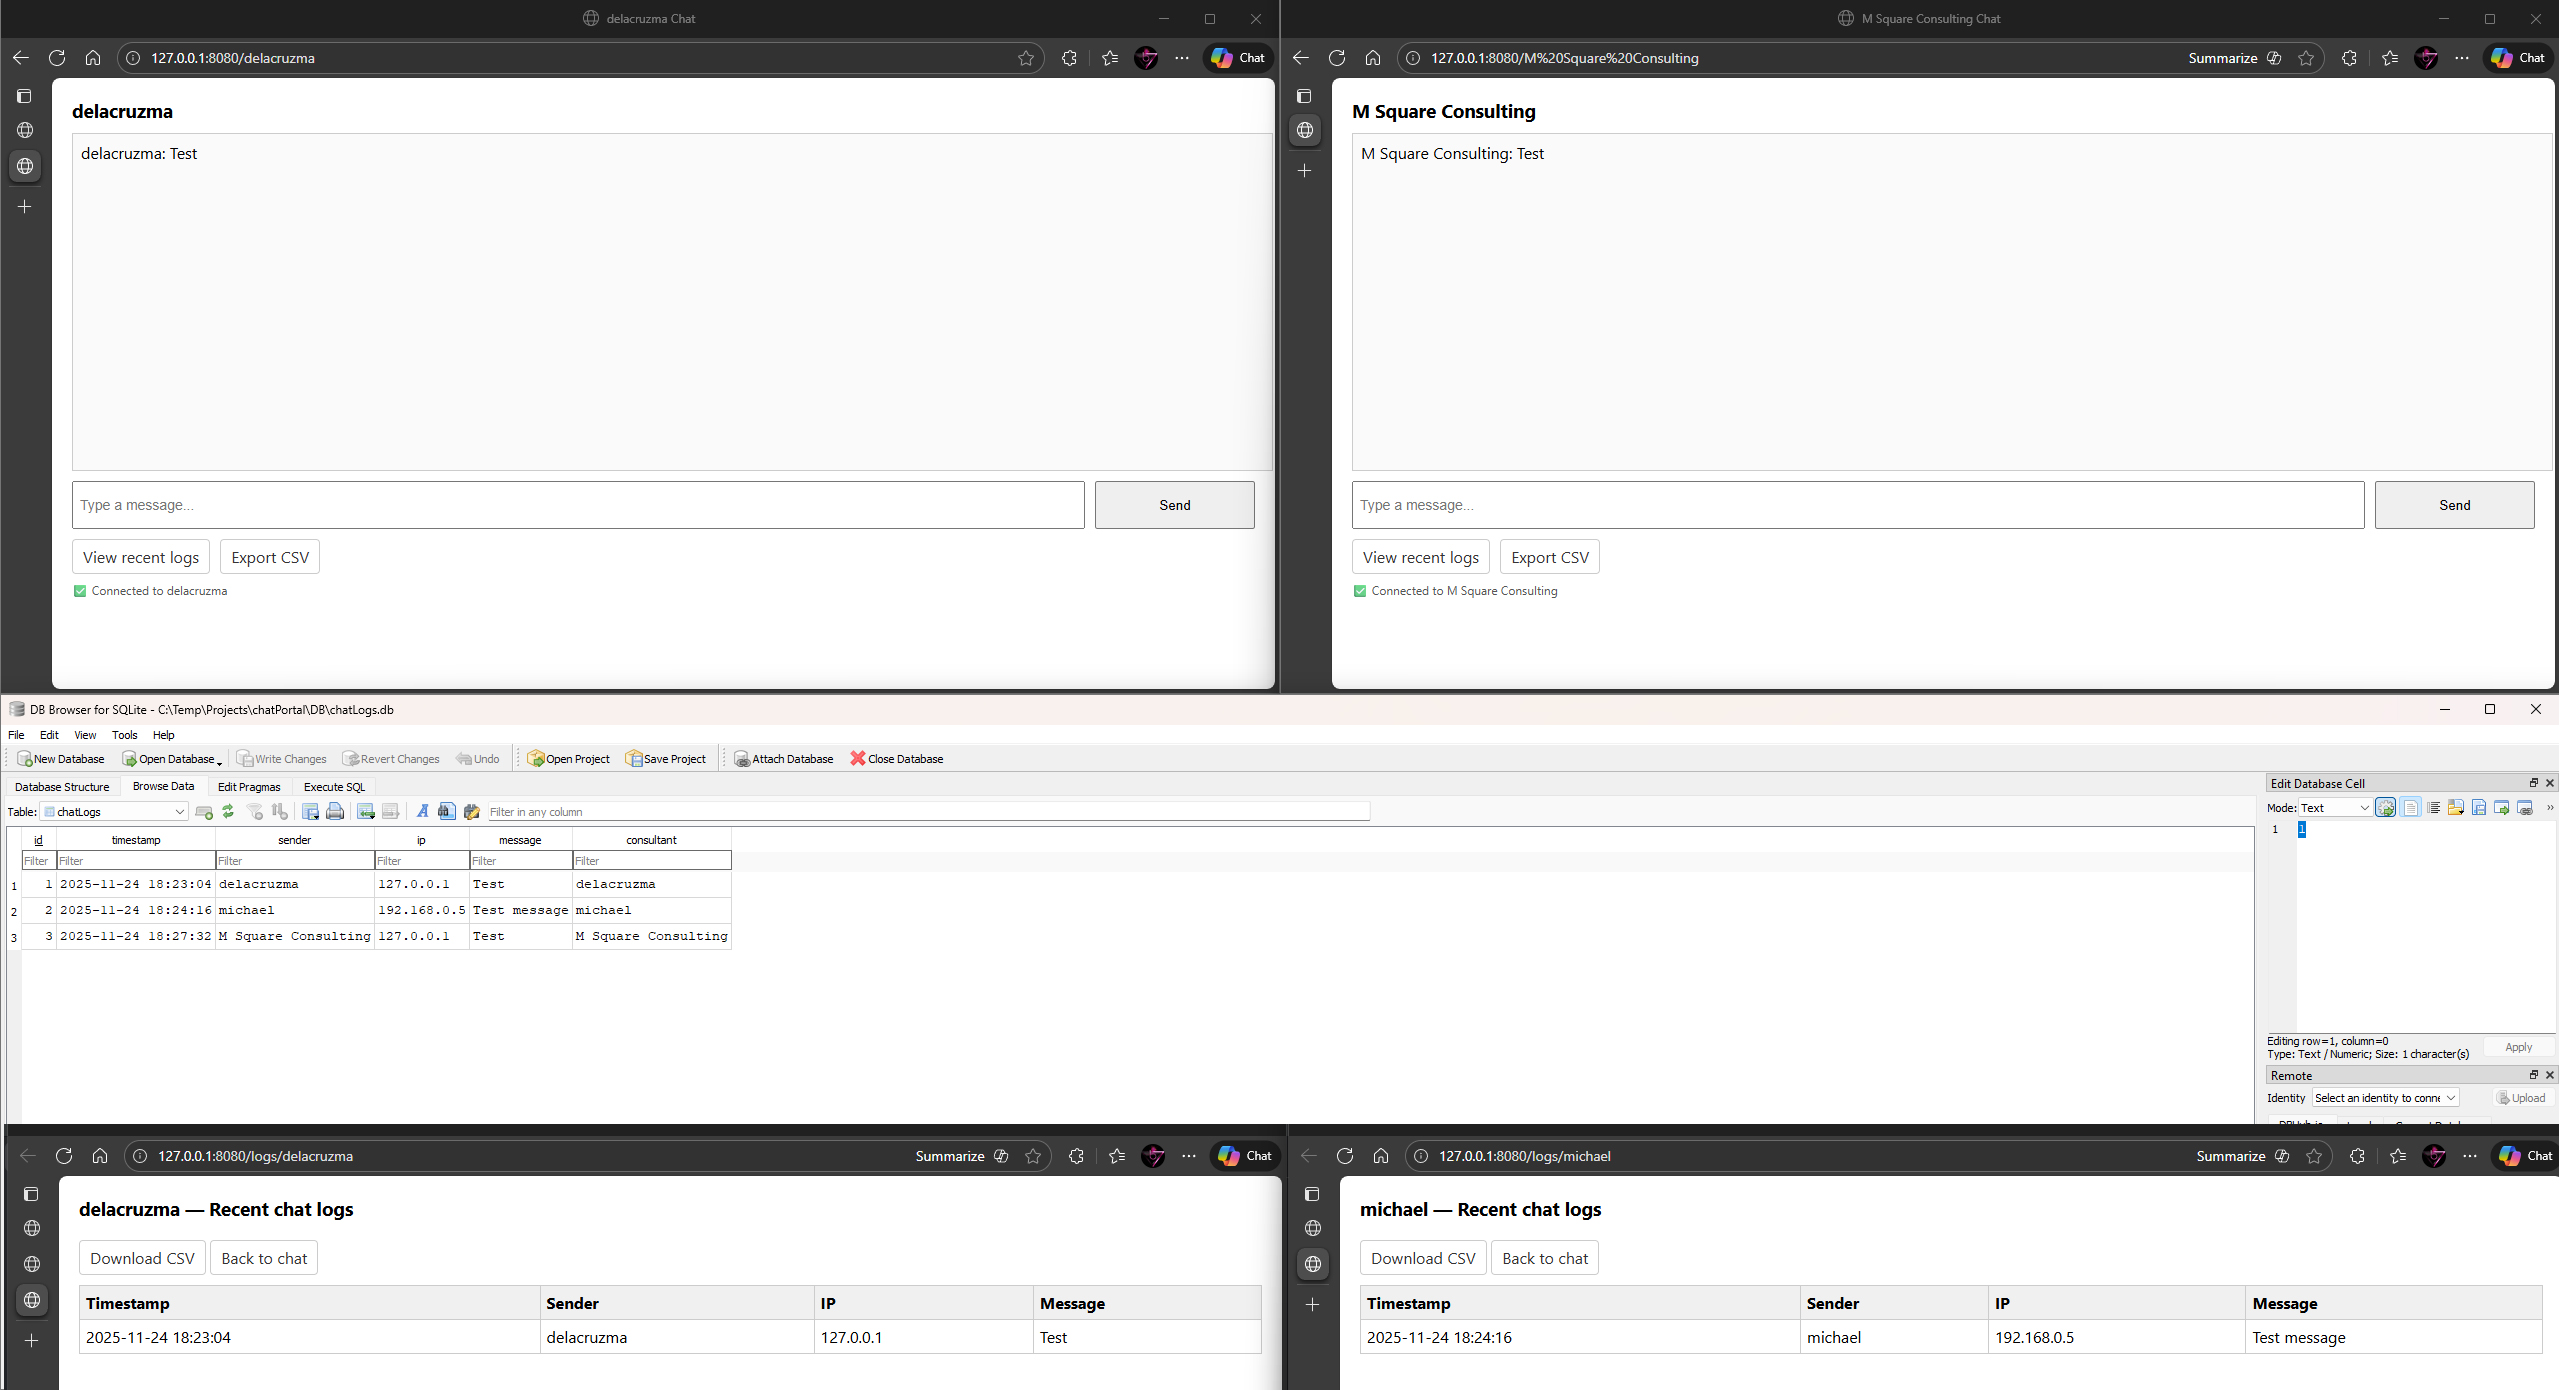Click M Square Consulting message input box
This screenshot has width=2559, height=1390.
tap(1857, 505)
